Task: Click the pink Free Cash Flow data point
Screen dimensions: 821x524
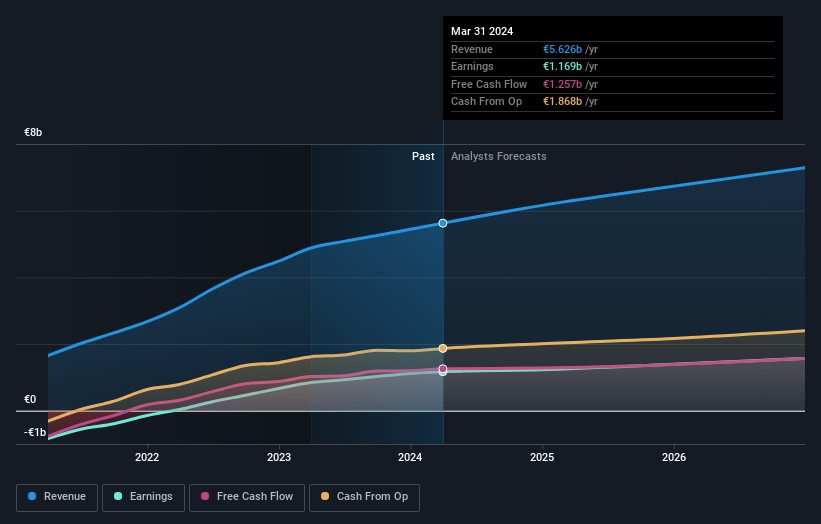Action: point(443,369)
